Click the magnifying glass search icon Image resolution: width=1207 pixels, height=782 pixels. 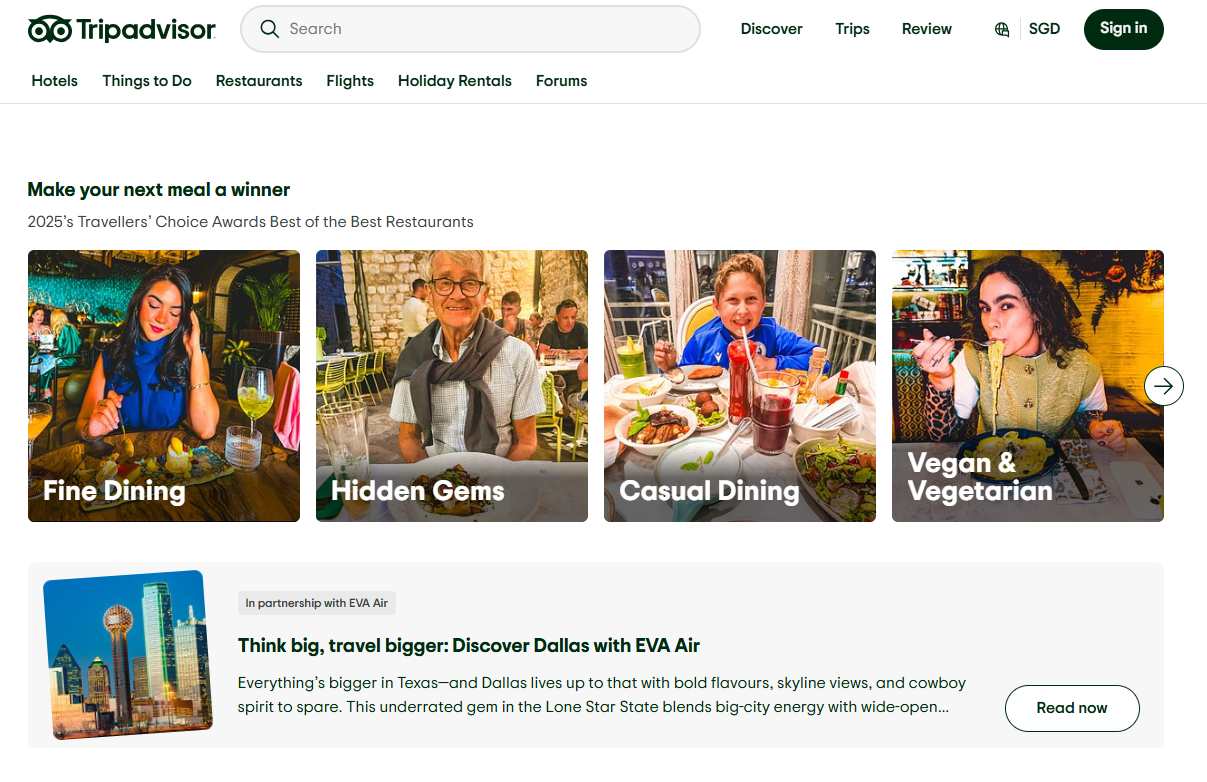pyautogui.click(x=269, y=29)
